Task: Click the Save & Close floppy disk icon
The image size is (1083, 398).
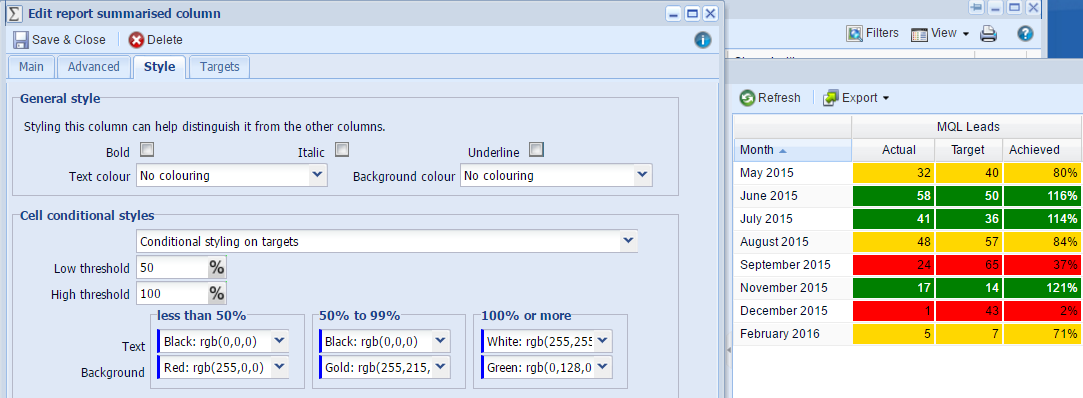Action: [21, 39]
